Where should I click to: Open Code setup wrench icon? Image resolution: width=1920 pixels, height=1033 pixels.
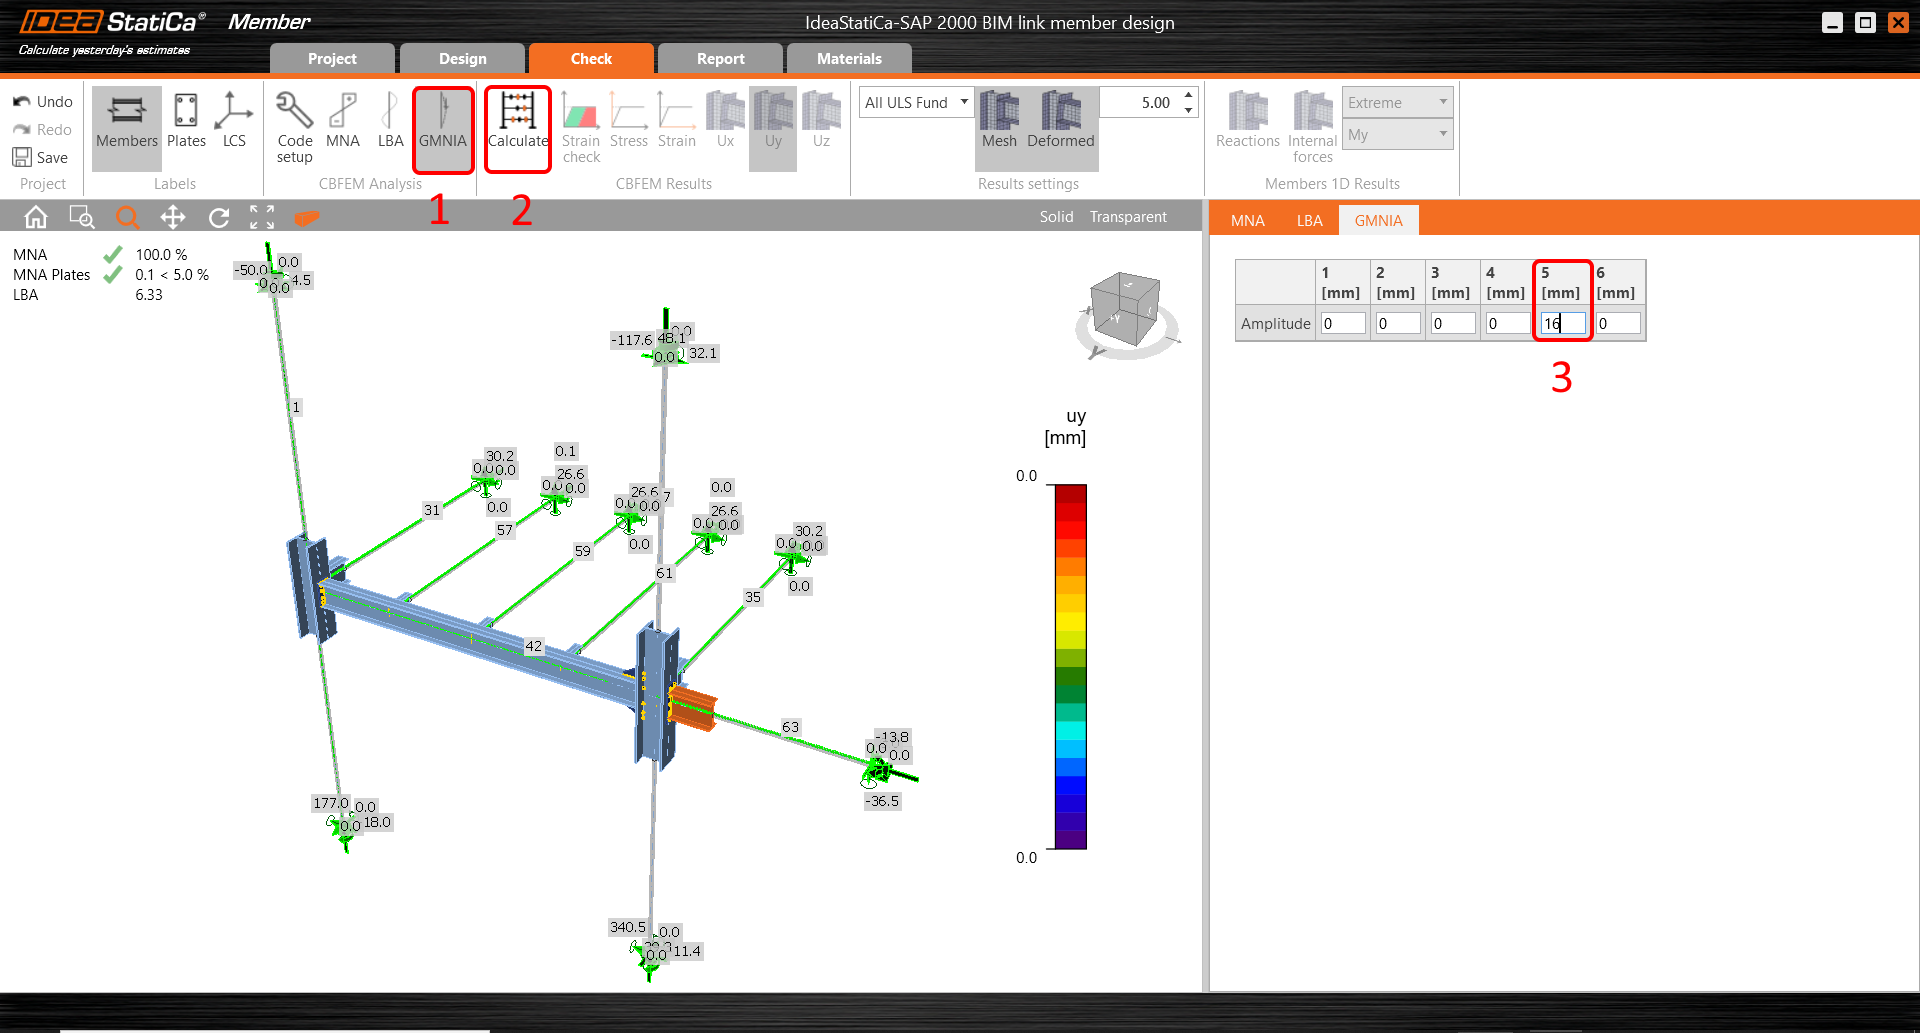(x=295, y=127)
